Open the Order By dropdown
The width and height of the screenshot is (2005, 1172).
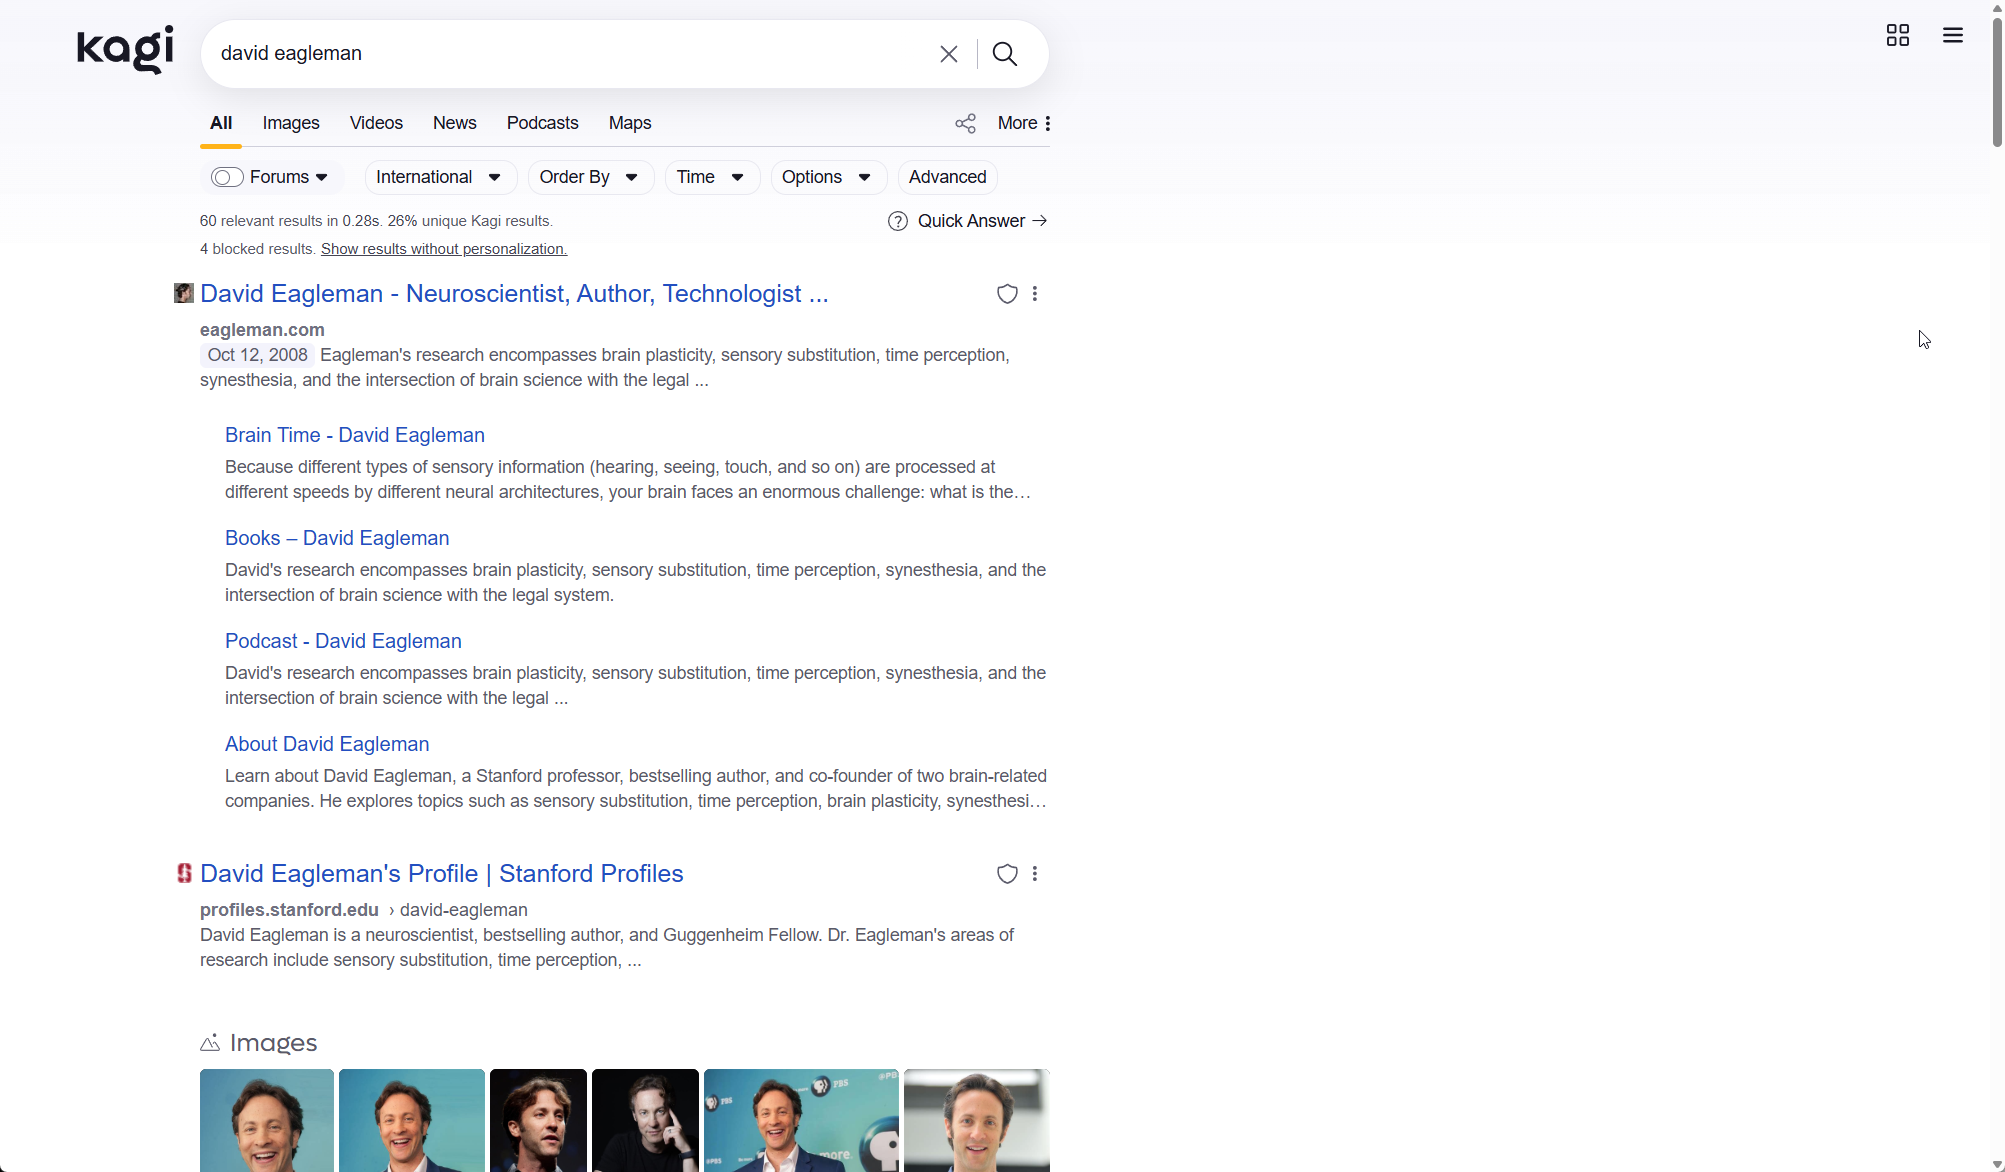tap(589, 178)
